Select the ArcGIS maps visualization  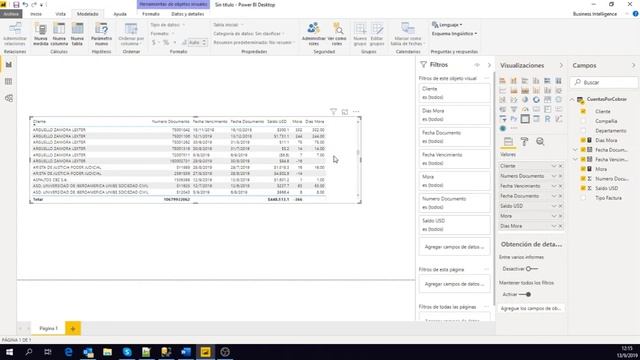[x=502, y=128]
